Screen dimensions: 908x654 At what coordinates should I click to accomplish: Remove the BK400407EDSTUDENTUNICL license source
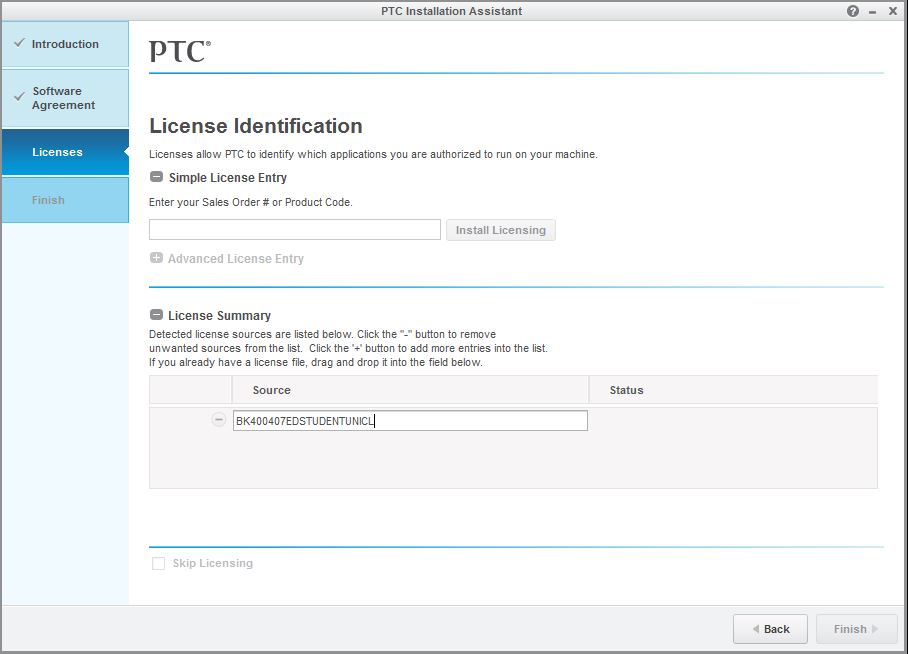coord(218,419)
